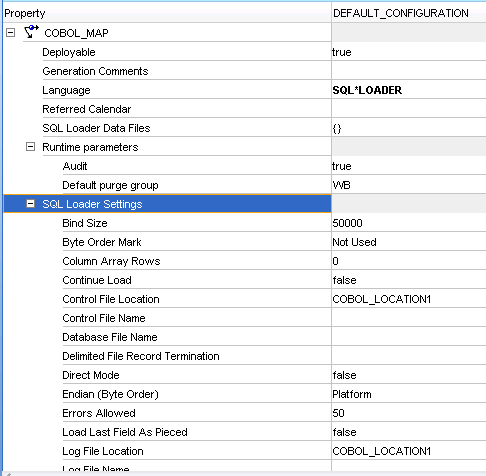Click Load Last Field As Pieced false value
The height and width of the screenshot is (476, 486).
pyautogui.click(x=344, y=432)
